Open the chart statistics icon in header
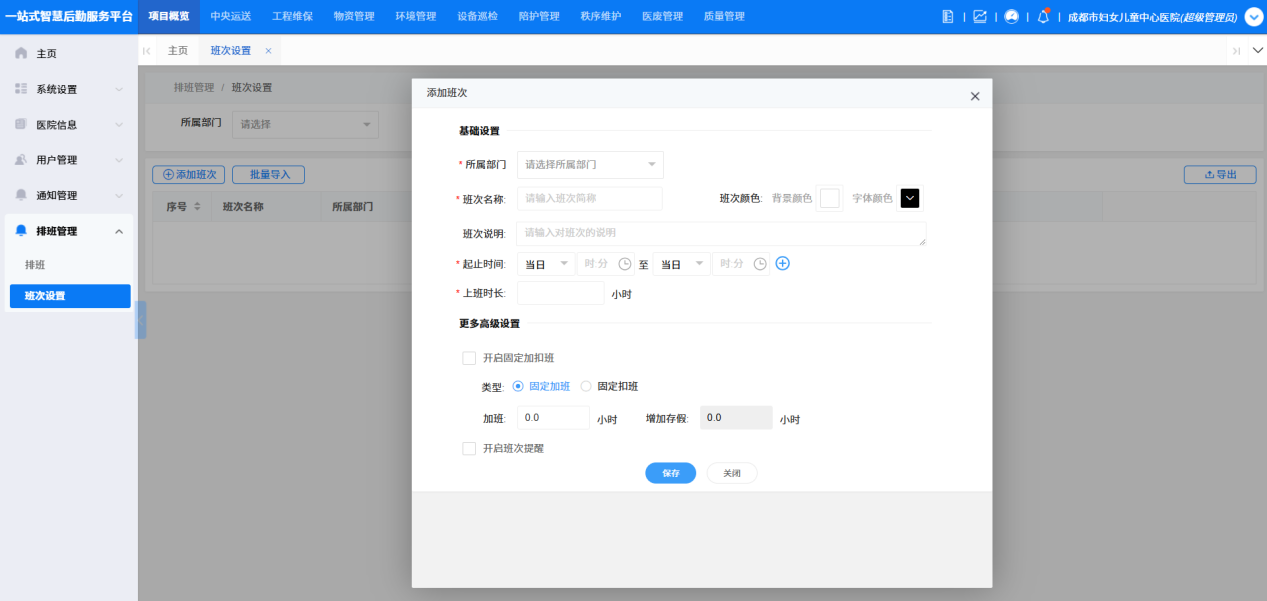Viewport: 1267px width, 601px height. pyautogui.click(x=980, y=16)
